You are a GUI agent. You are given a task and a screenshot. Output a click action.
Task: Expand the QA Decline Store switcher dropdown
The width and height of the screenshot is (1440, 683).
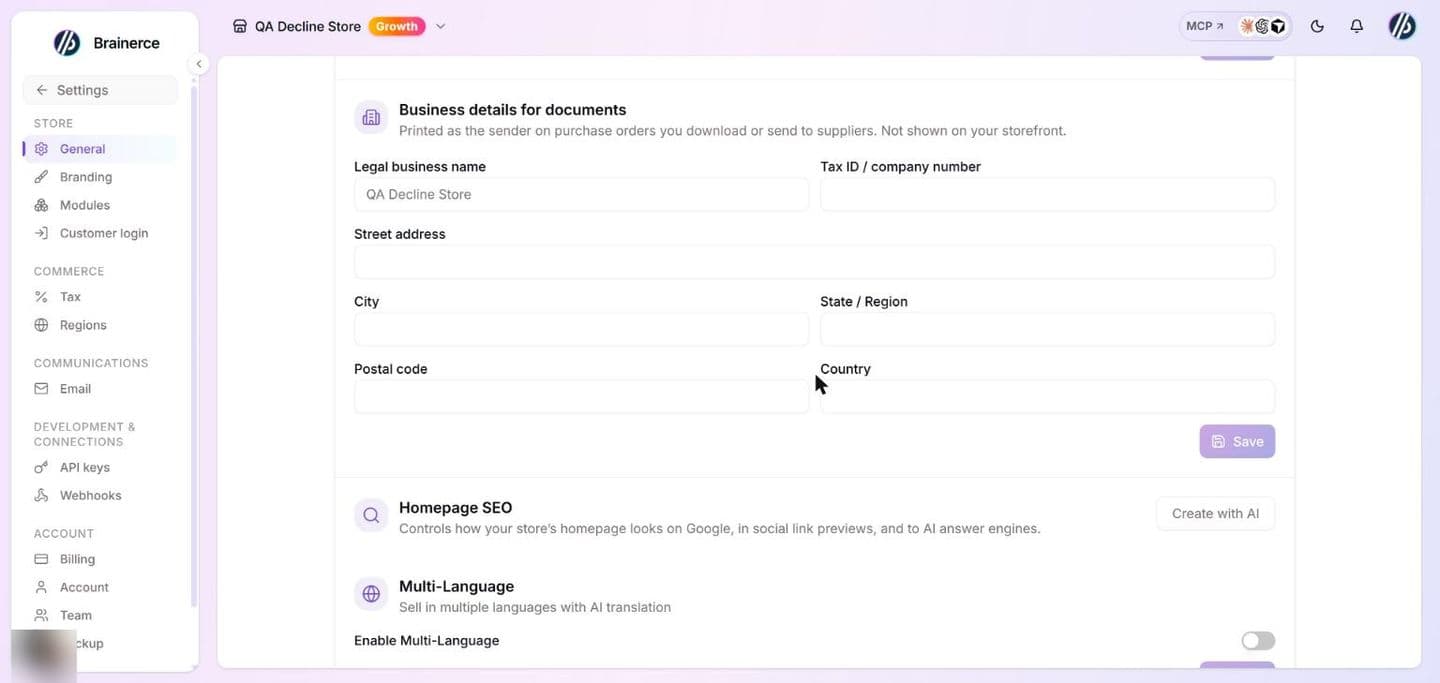click(441, 27)
